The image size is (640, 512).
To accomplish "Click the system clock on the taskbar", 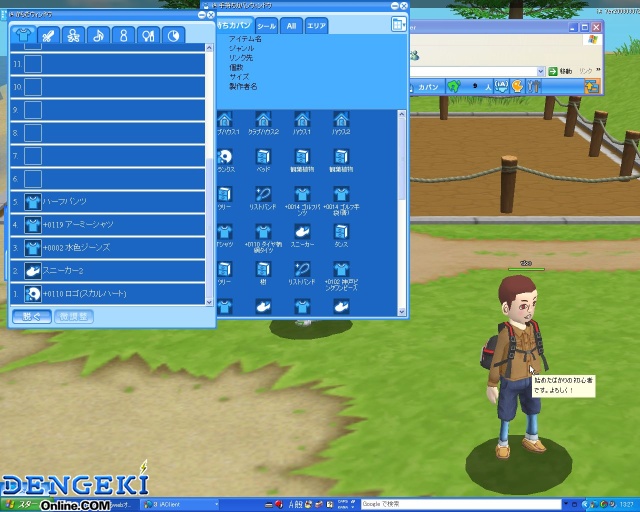I will coord(626,505).
